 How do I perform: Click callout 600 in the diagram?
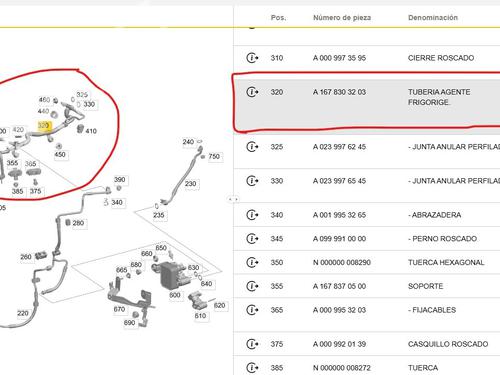(175, 295)
